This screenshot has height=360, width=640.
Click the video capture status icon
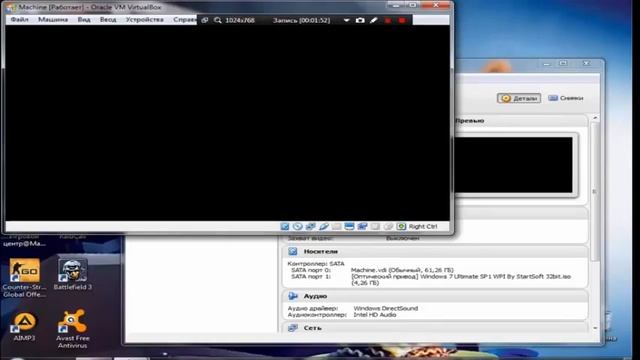click(x=362, y=226)
